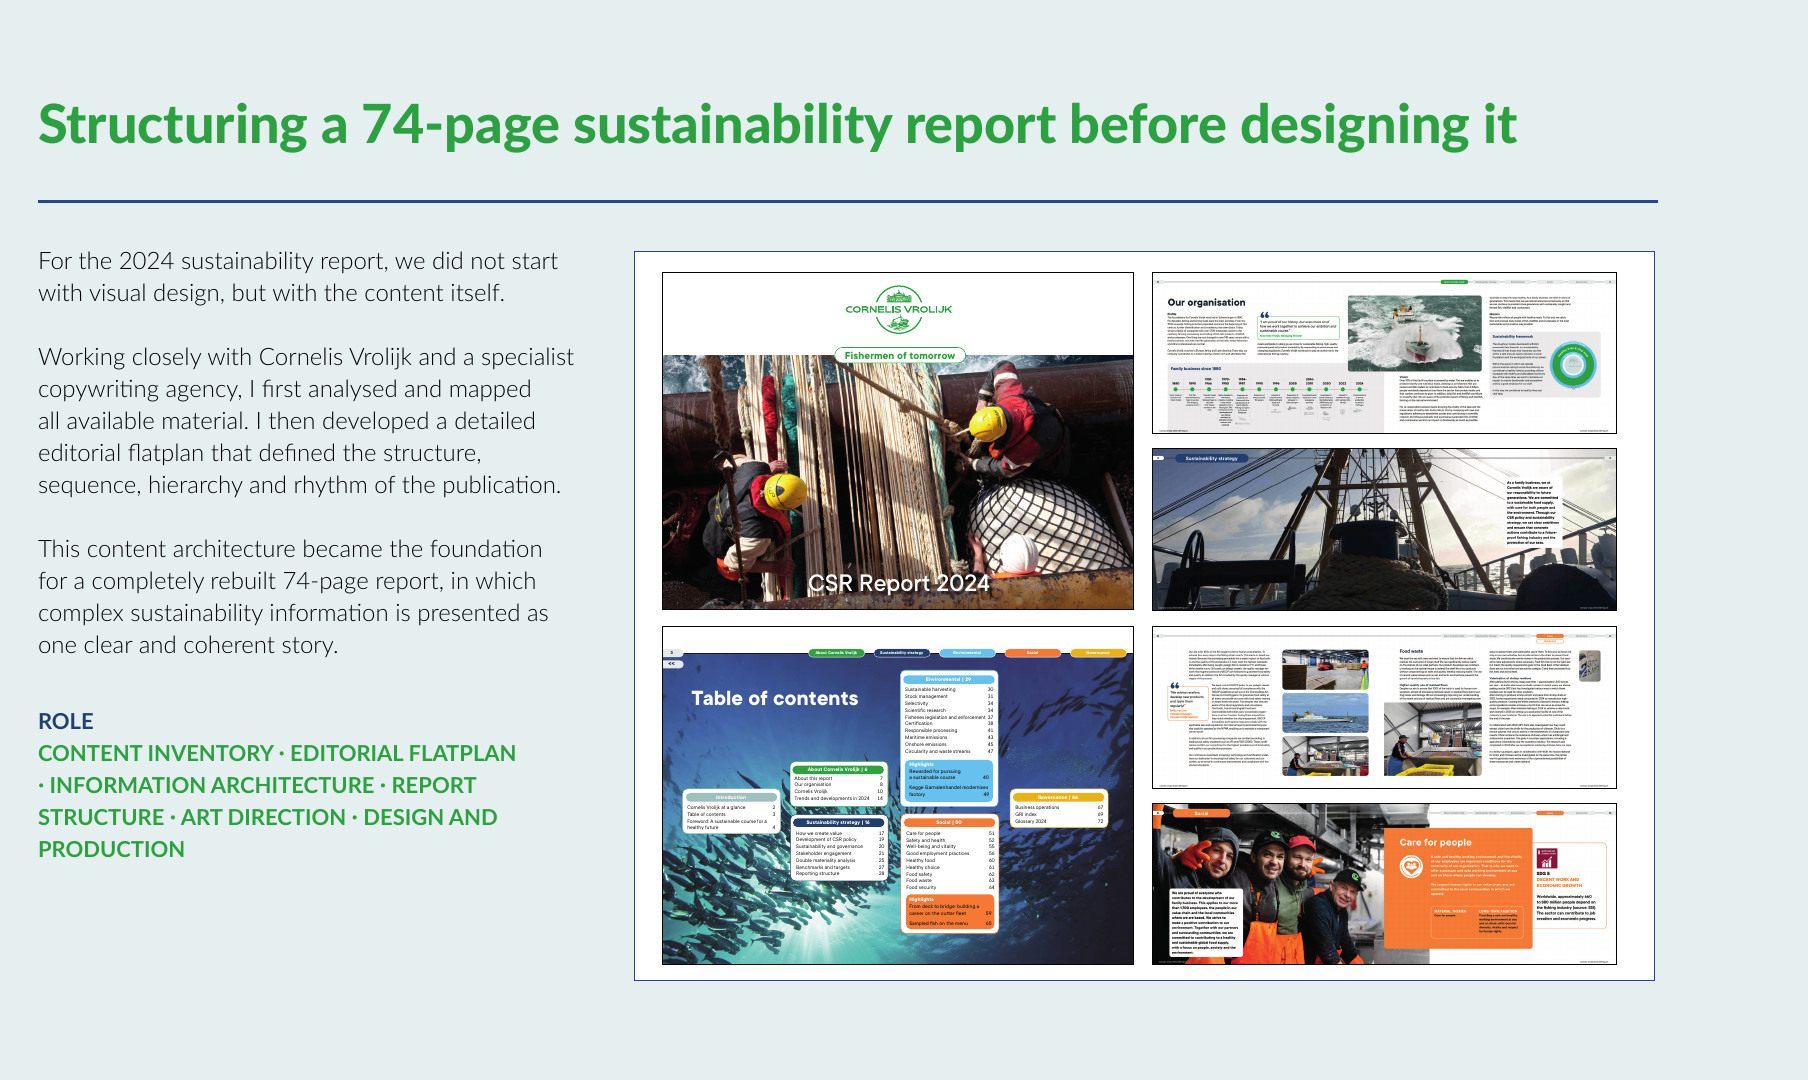Click the light blue 'Environmental' tab in contents page
Image resolution: width=1808 pixels, height=1080 pixels.
tap(967, 653)
